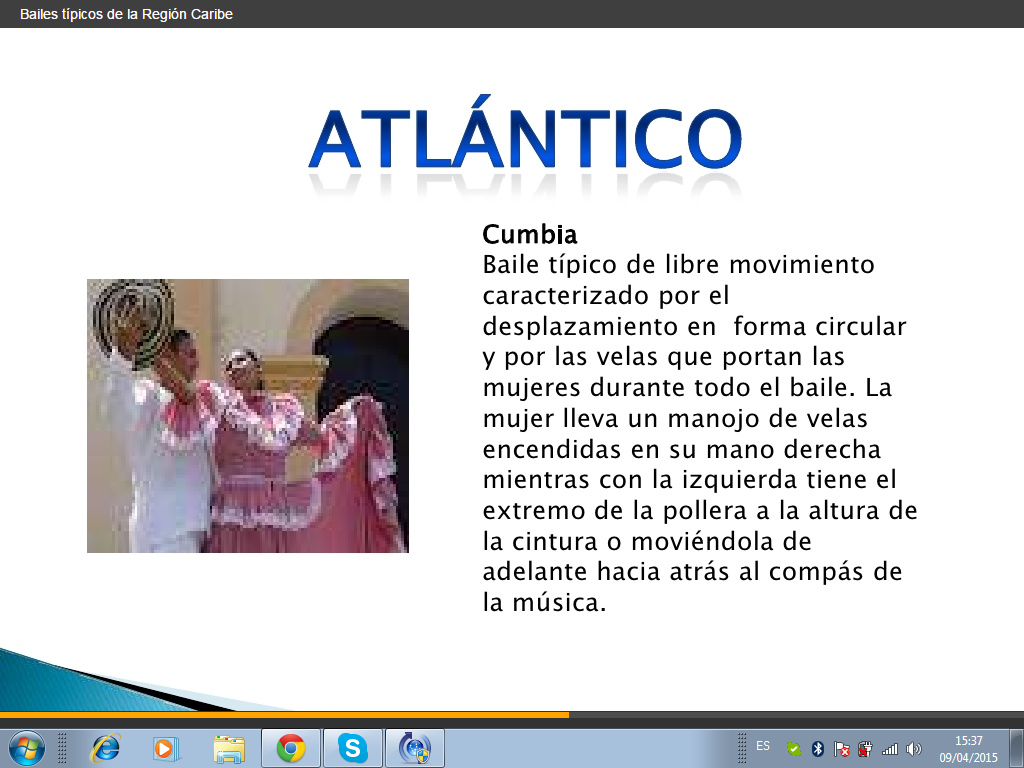Click the bold Cumbia heading
This screenshot has height=768, width=1024.
pos(530,234)
